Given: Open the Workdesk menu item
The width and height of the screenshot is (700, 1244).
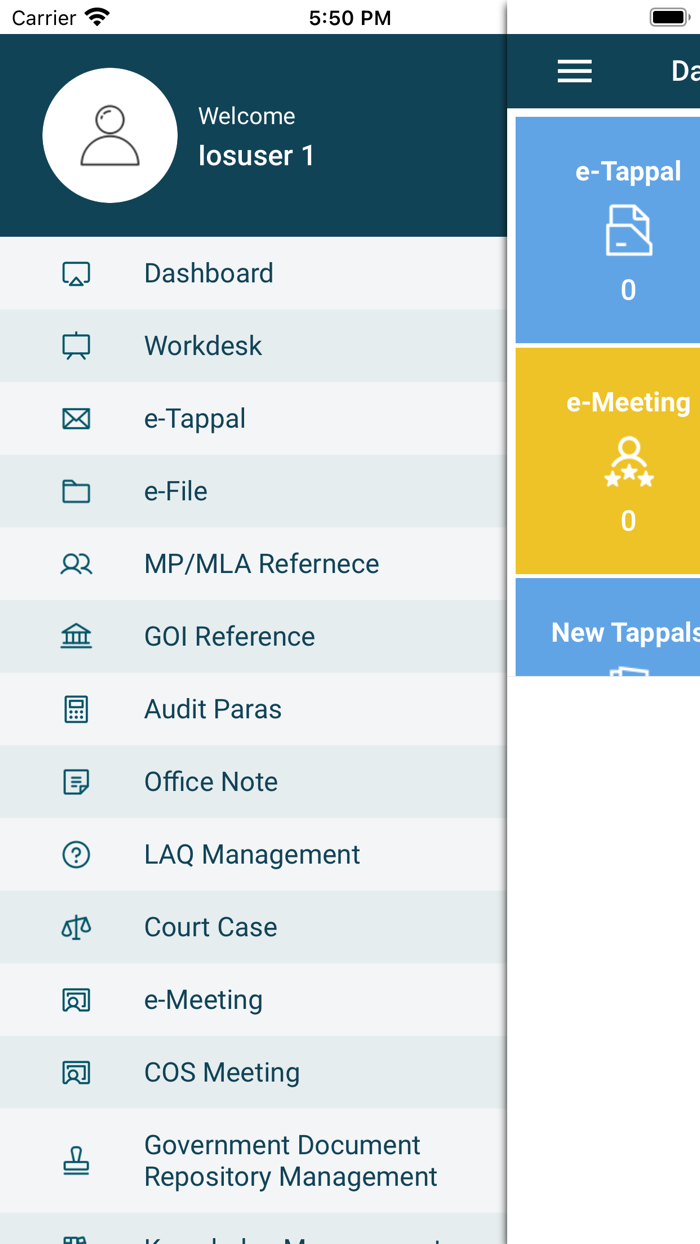Looking at the screenshot, I should [x=253, y=346].
